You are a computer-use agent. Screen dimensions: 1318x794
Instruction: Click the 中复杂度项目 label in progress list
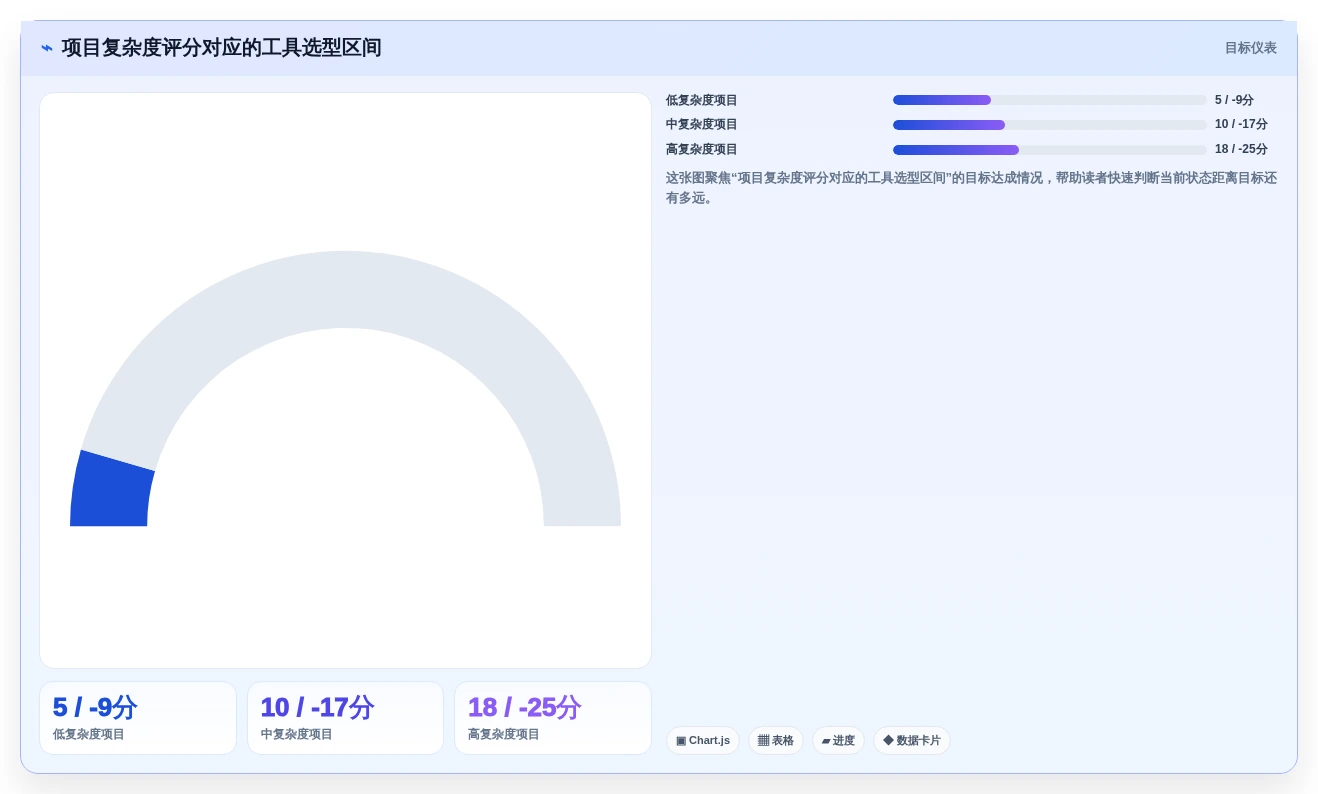click(x=702, y=125)
